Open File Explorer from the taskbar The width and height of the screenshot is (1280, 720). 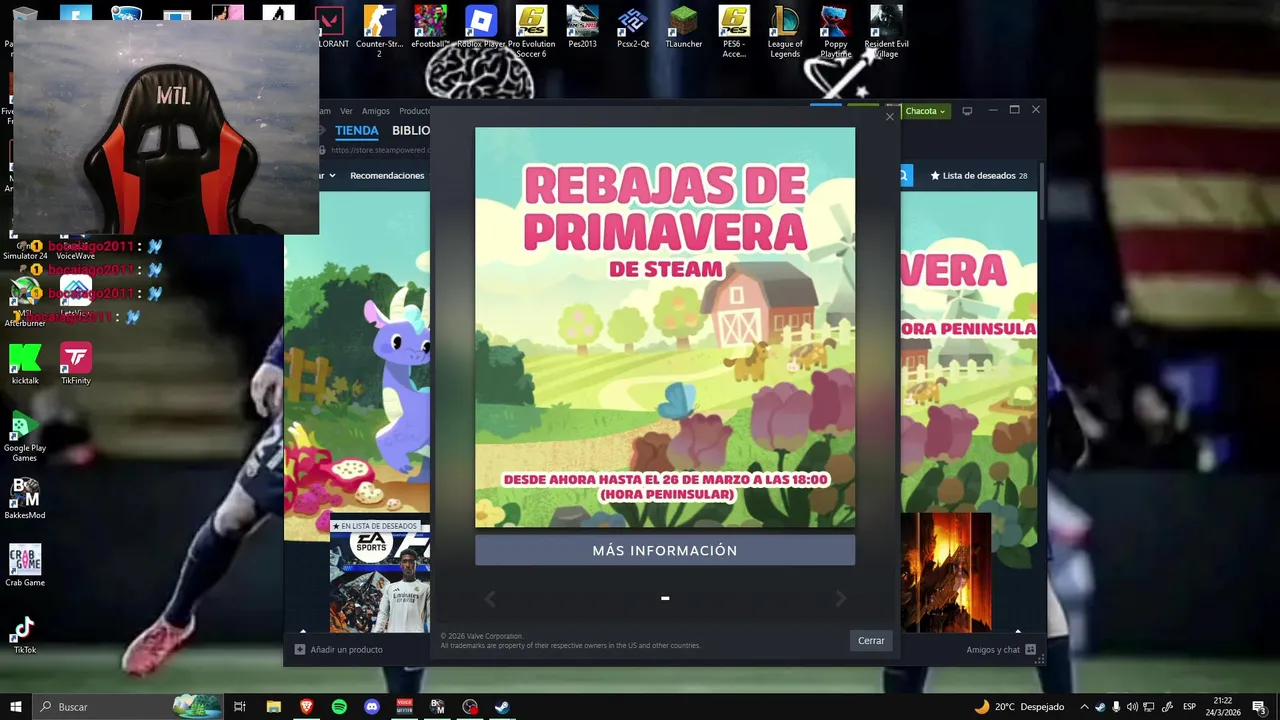[273, 707]
